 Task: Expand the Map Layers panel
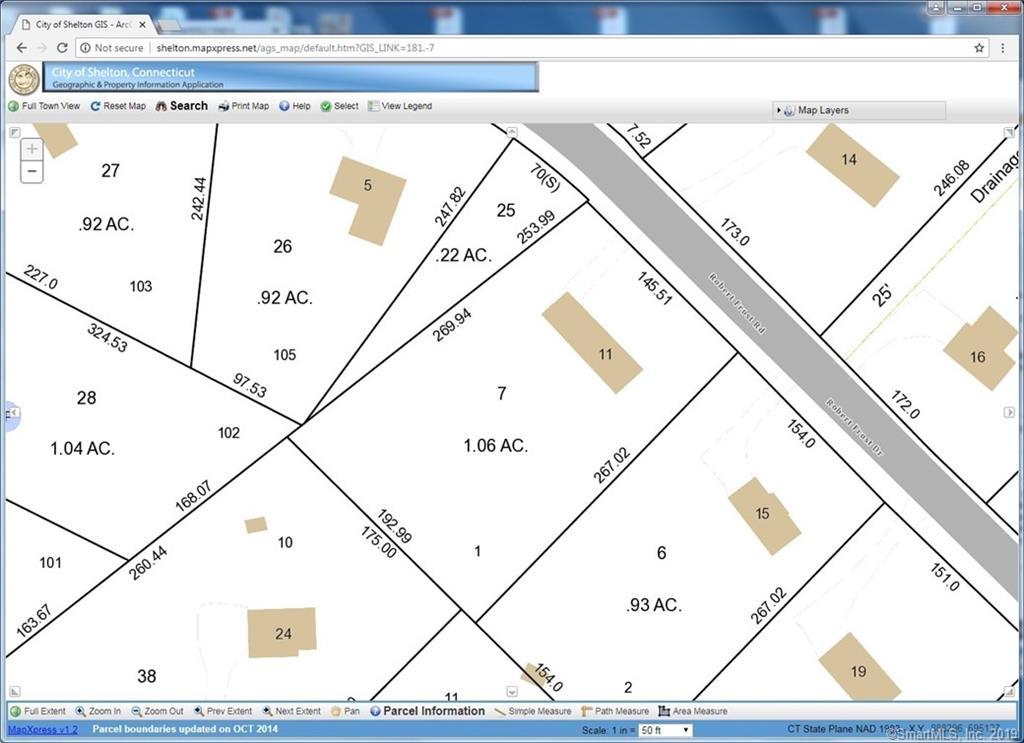pyautogui.click(x=859, y=110)
